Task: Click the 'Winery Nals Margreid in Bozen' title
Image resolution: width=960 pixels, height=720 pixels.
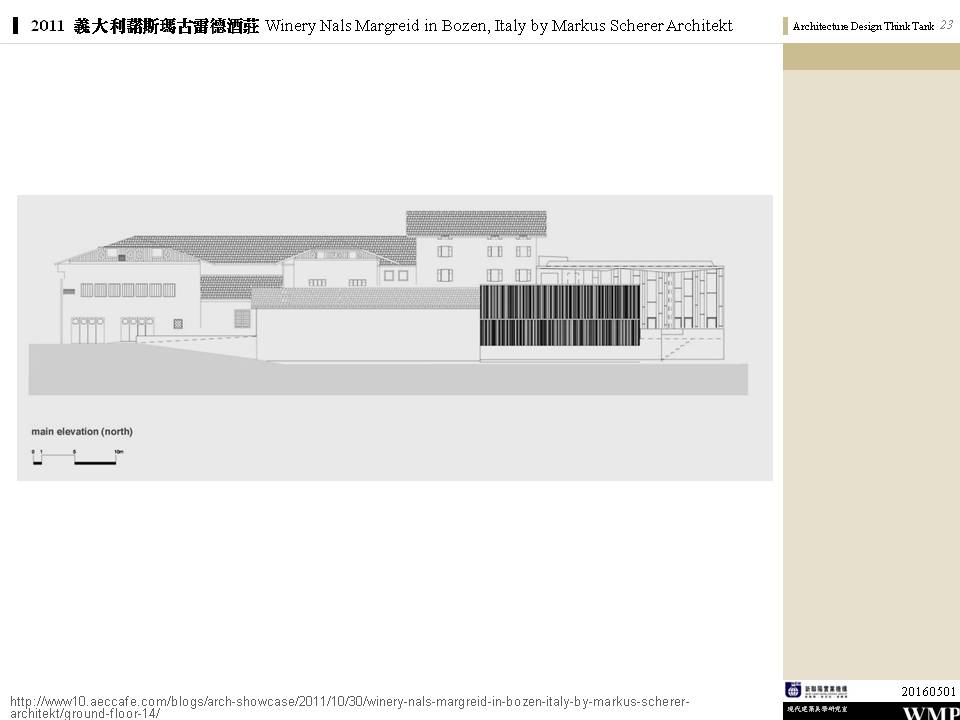Action: pyautogui.click(x=498, y=26)
